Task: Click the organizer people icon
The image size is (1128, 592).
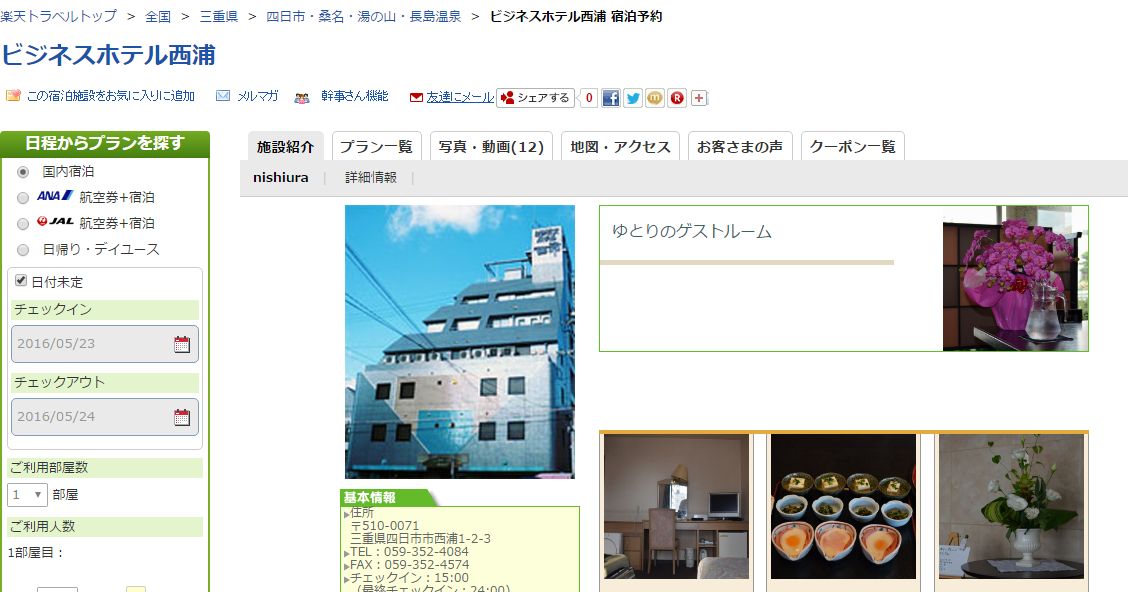Action: (302, 97)
